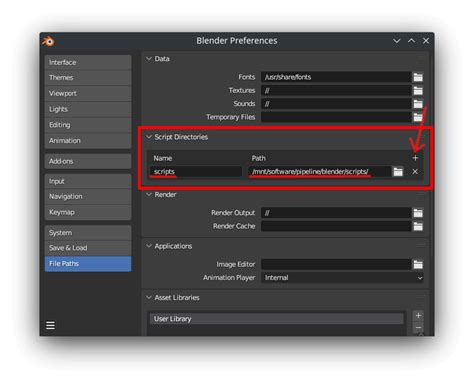
Task: Open the System preferences tab
Action: point(88,233)
